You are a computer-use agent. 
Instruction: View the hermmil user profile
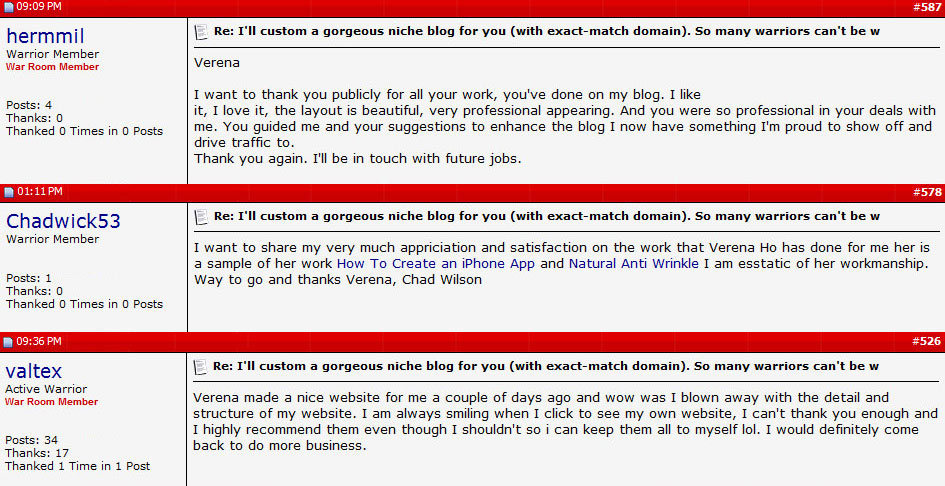(x=47, y=36)
